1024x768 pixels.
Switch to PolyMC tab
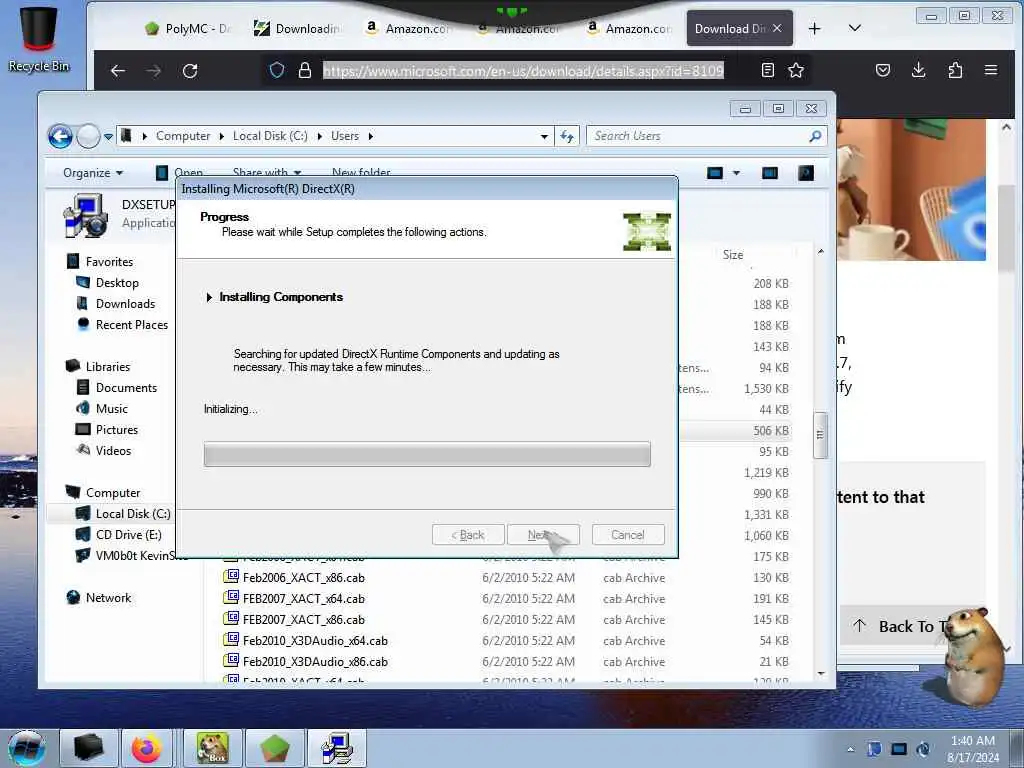tap(188, 29)
